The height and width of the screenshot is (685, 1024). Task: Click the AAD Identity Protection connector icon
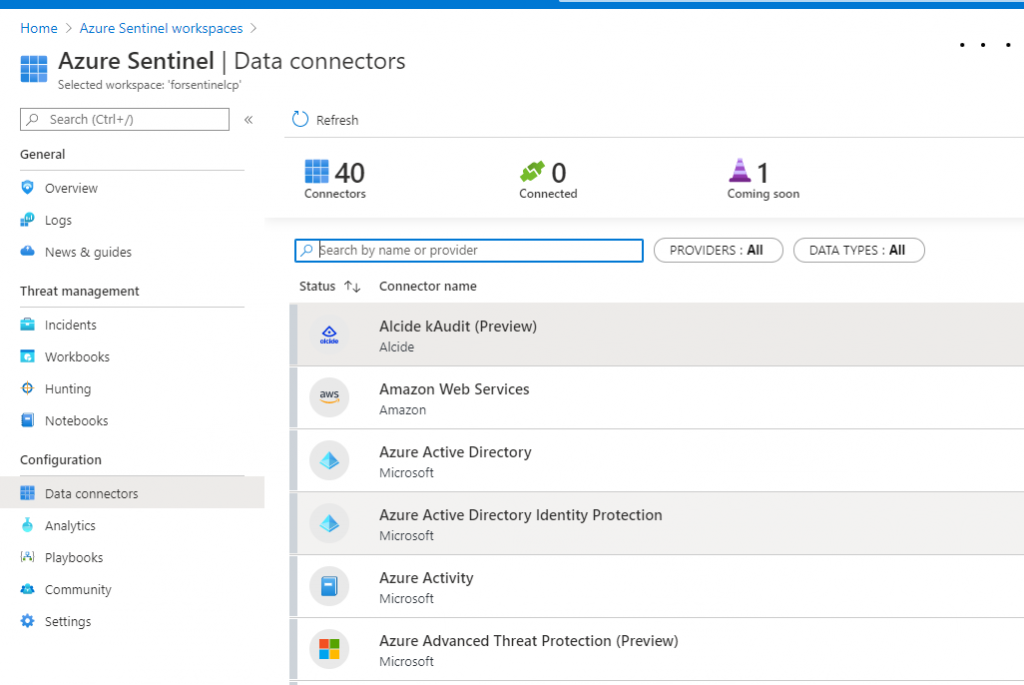pos(329,523)
